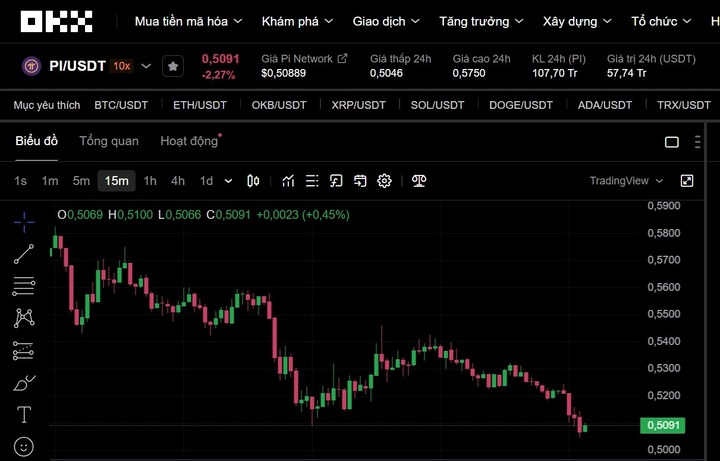
Task: Expand the Tăng trưởng menu
Action: [481, 22]
